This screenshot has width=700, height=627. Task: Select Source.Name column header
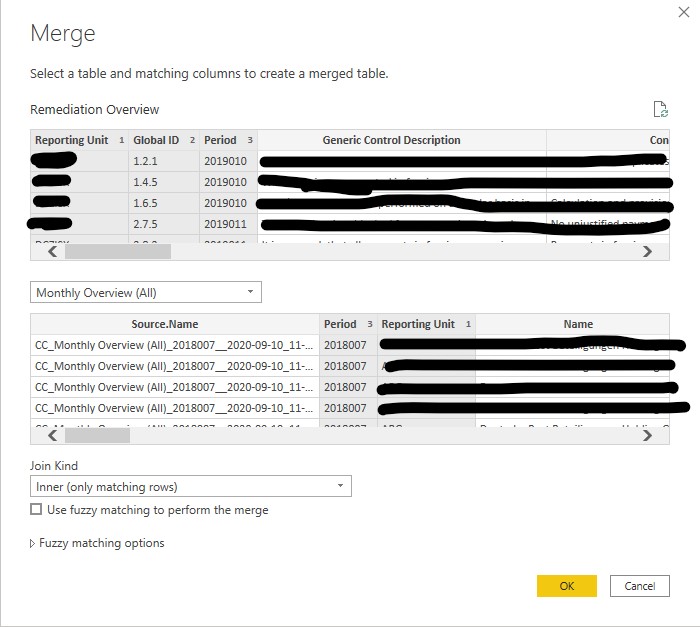(x=175, y=324)
